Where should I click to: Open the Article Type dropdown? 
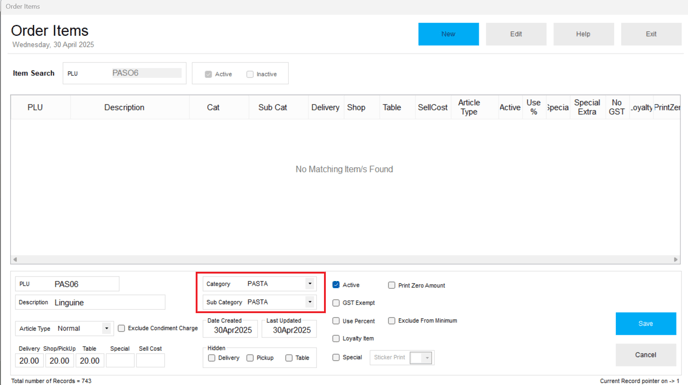106,328
